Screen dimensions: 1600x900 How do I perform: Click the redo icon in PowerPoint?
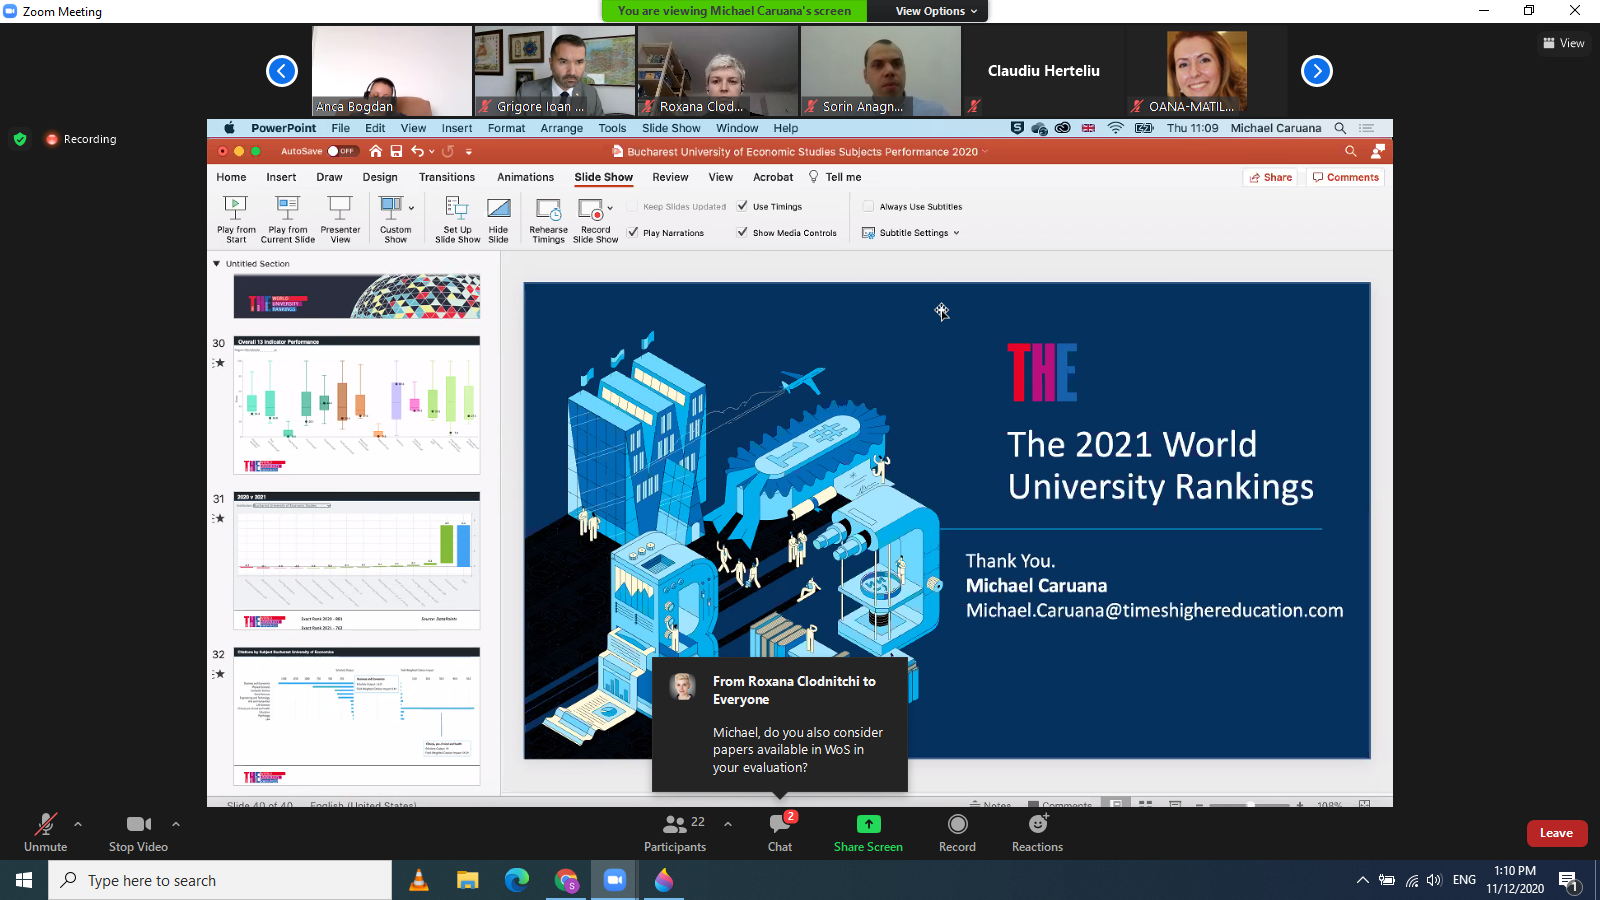point(448,151)
